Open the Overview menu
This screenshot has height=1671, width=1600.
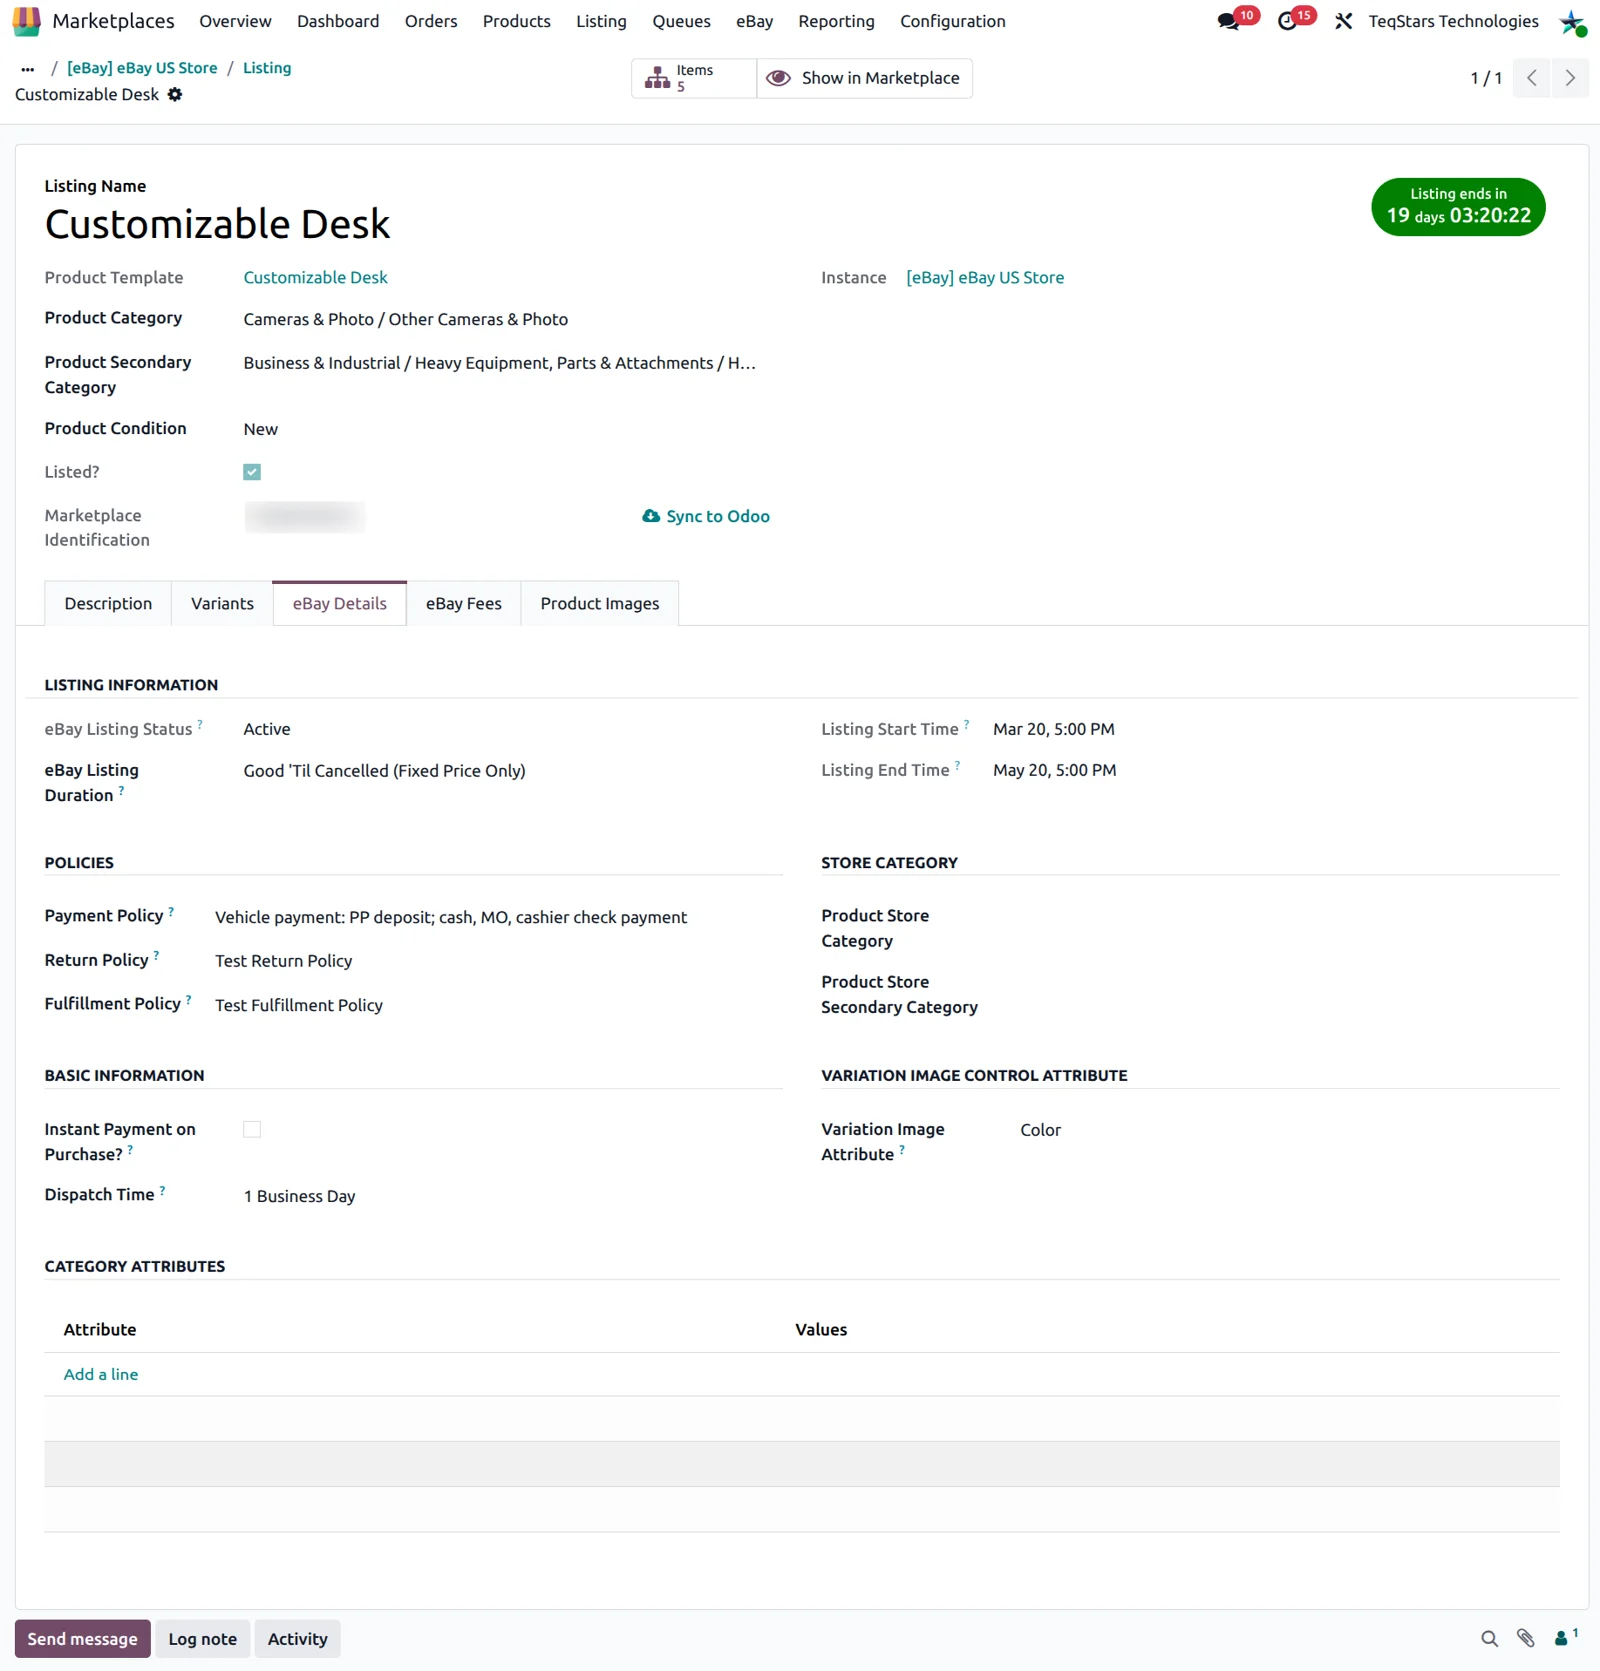(235, 21)
